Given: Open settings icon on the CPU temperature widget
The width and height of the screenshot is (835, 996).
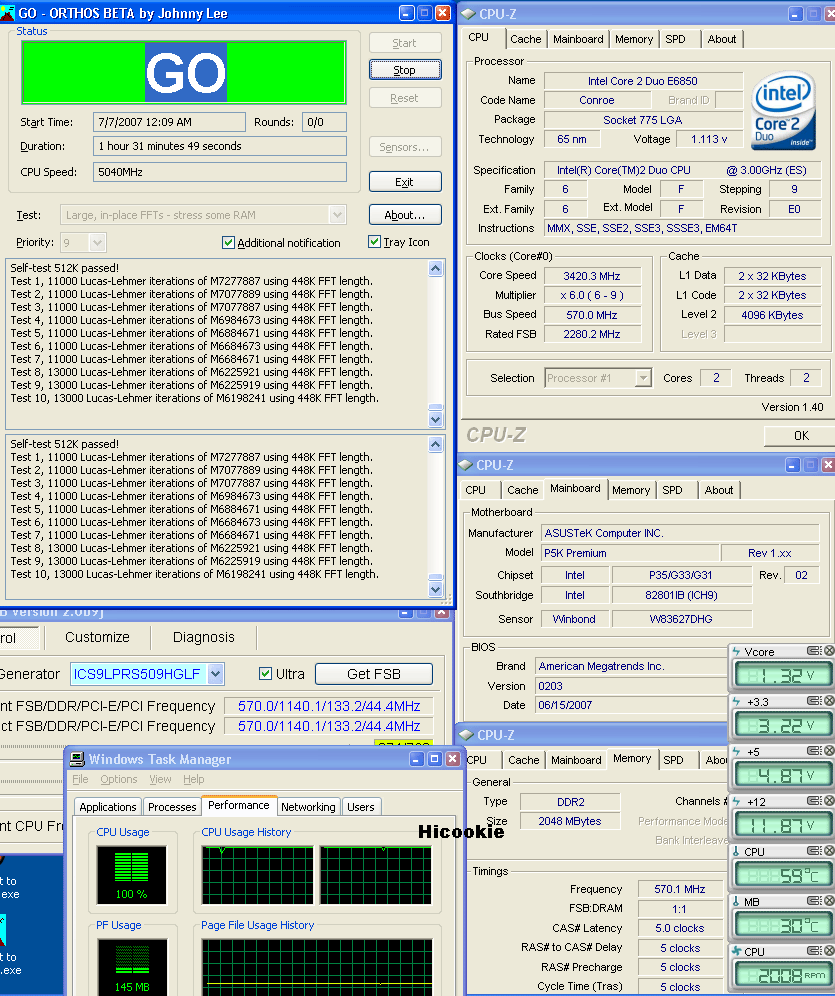Looking at the screenshot, I should 815,851.
